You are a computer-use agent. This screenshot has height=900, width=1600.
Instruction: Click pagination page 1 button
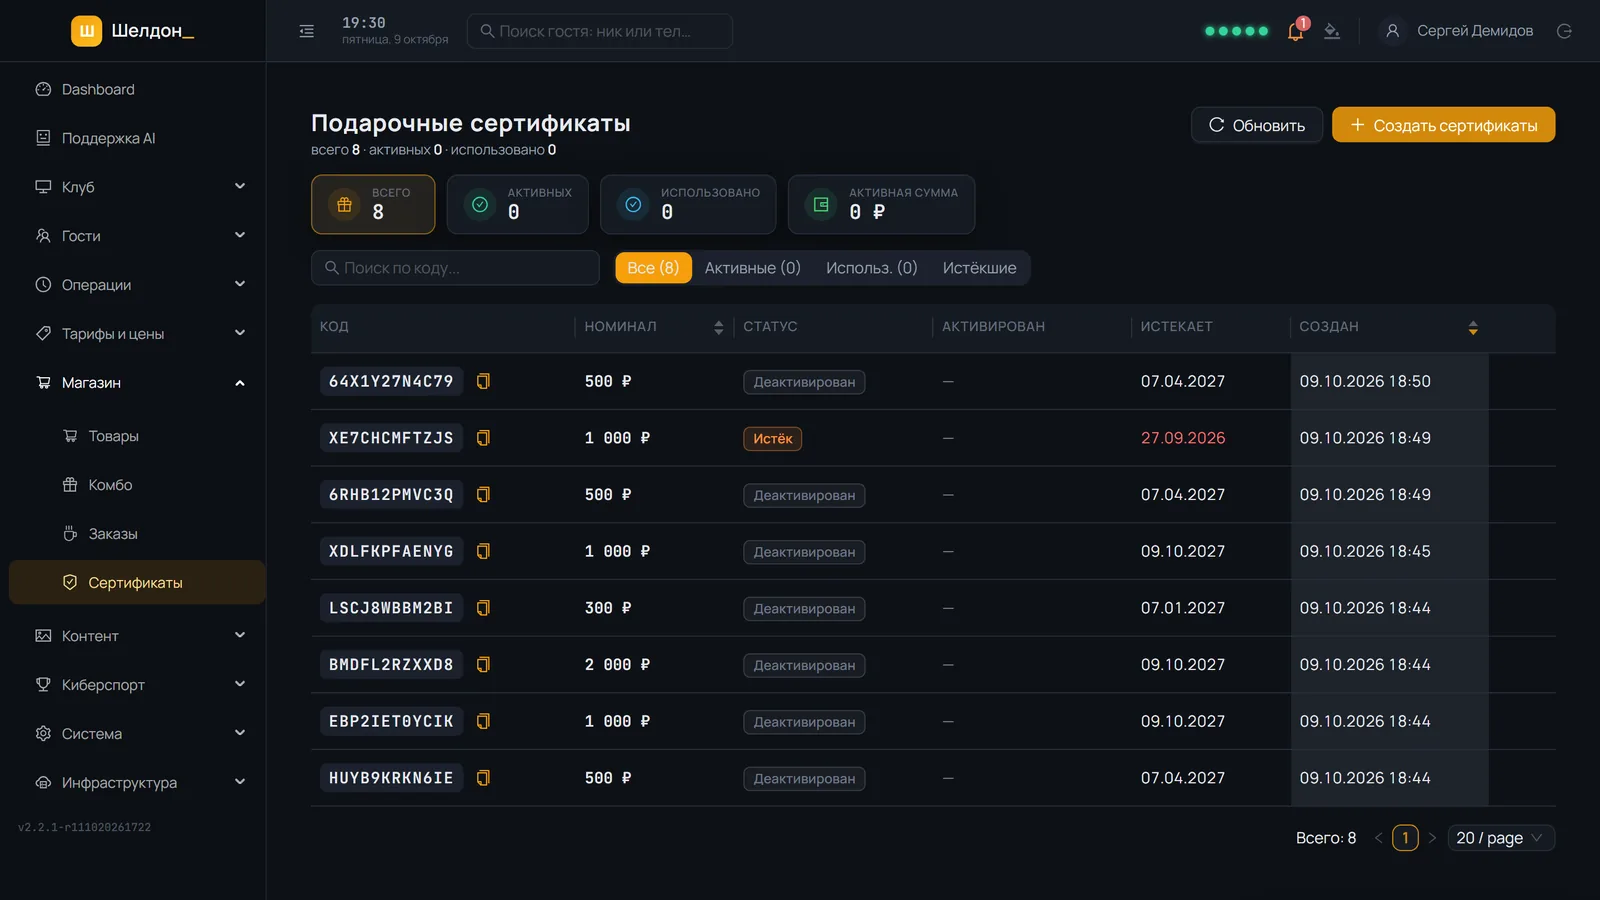(1405, 838)
